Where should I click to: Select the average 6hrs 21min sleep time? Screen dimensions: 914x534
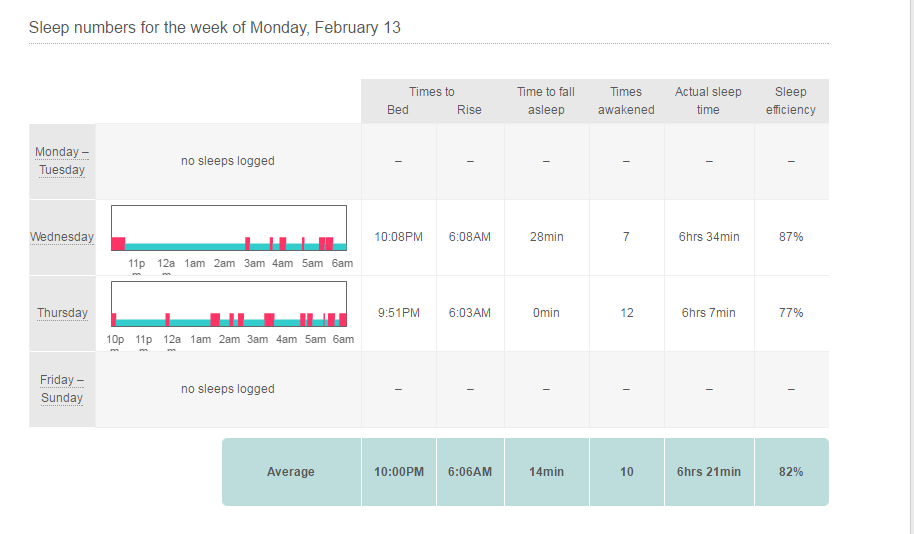click(708, 472)
